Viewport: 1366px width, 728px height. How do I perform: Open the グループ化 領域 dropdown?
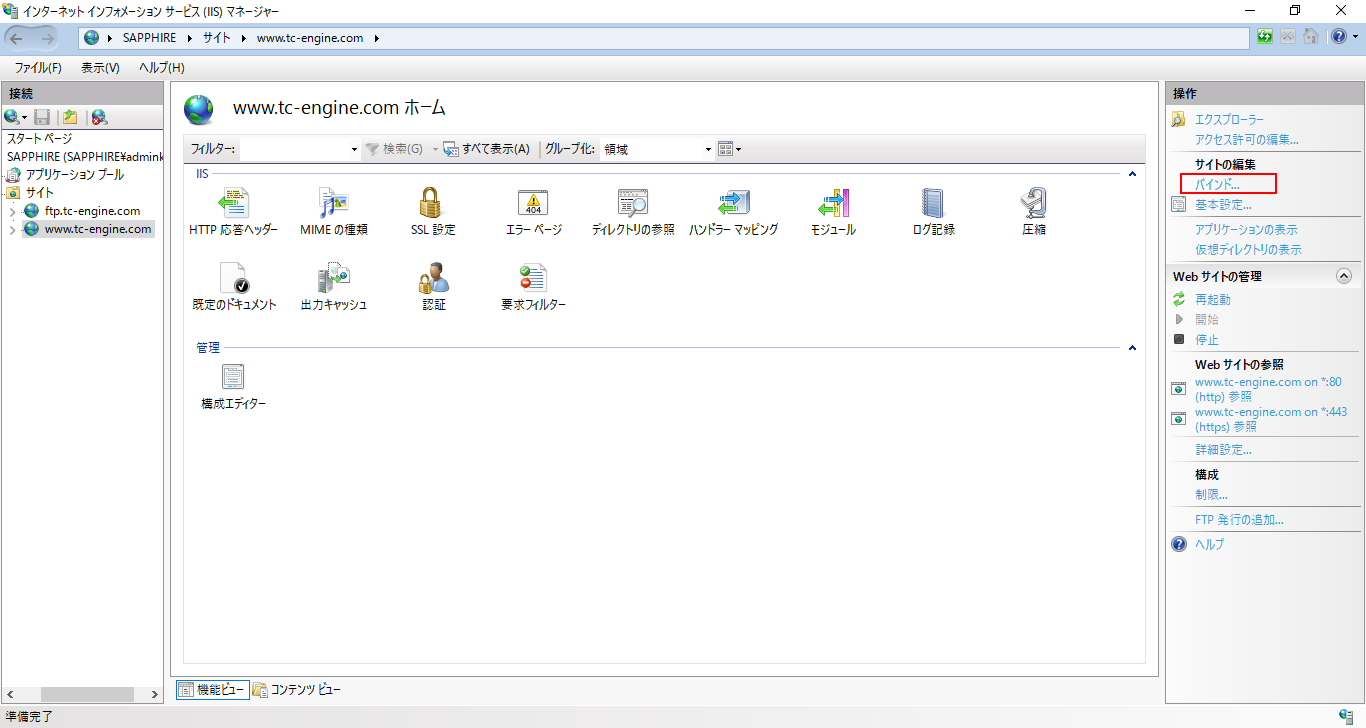tap(708, 149)
